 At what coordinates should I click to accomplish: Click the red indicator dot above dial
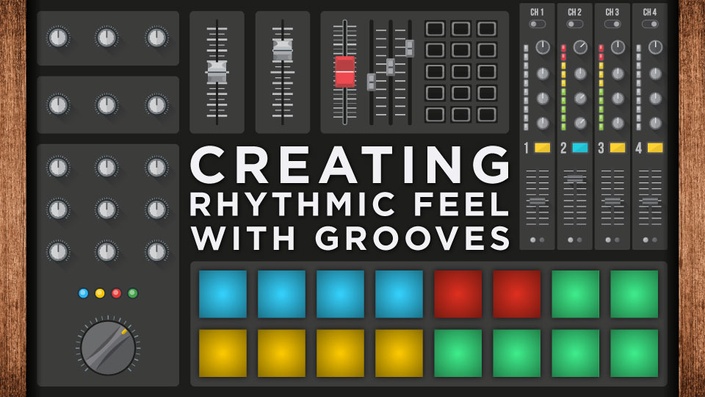click(x=116, y=294)
